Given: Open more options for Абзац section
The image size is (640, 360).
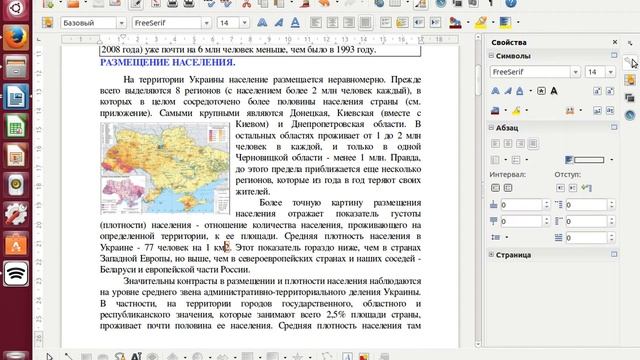Looking at the screenshot, I should click(614, 127).
